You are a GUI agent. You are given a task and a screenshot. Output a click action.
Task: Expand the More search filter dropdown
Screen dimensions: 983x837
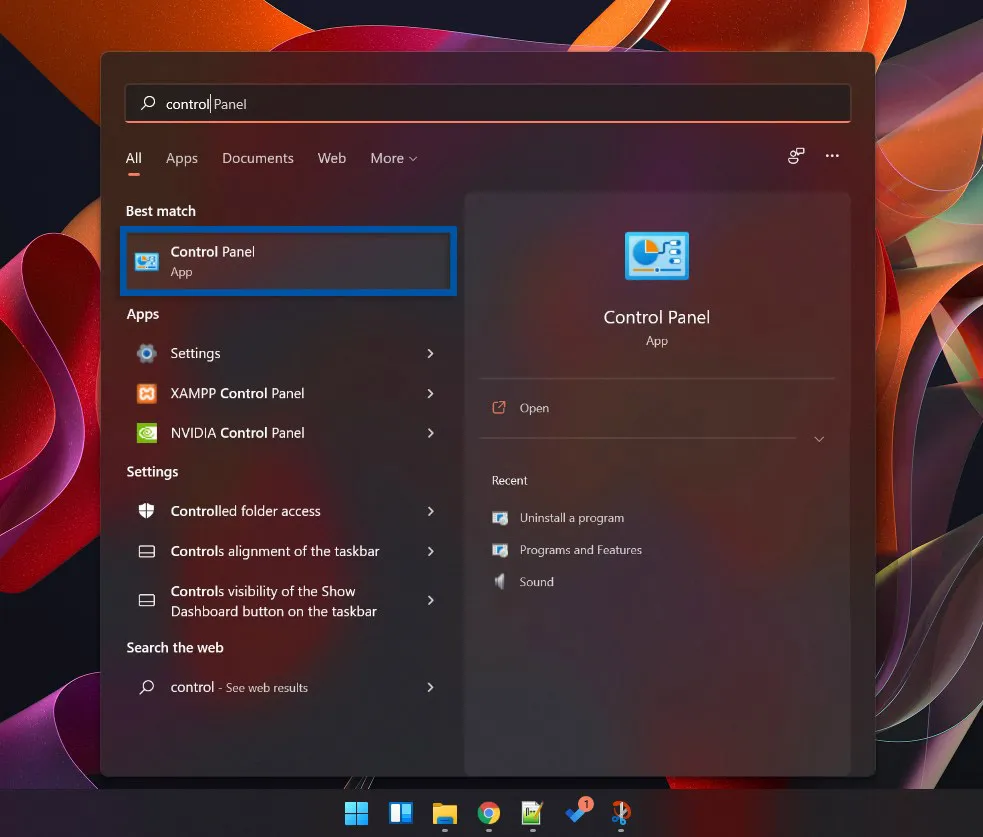coord(392,158)
